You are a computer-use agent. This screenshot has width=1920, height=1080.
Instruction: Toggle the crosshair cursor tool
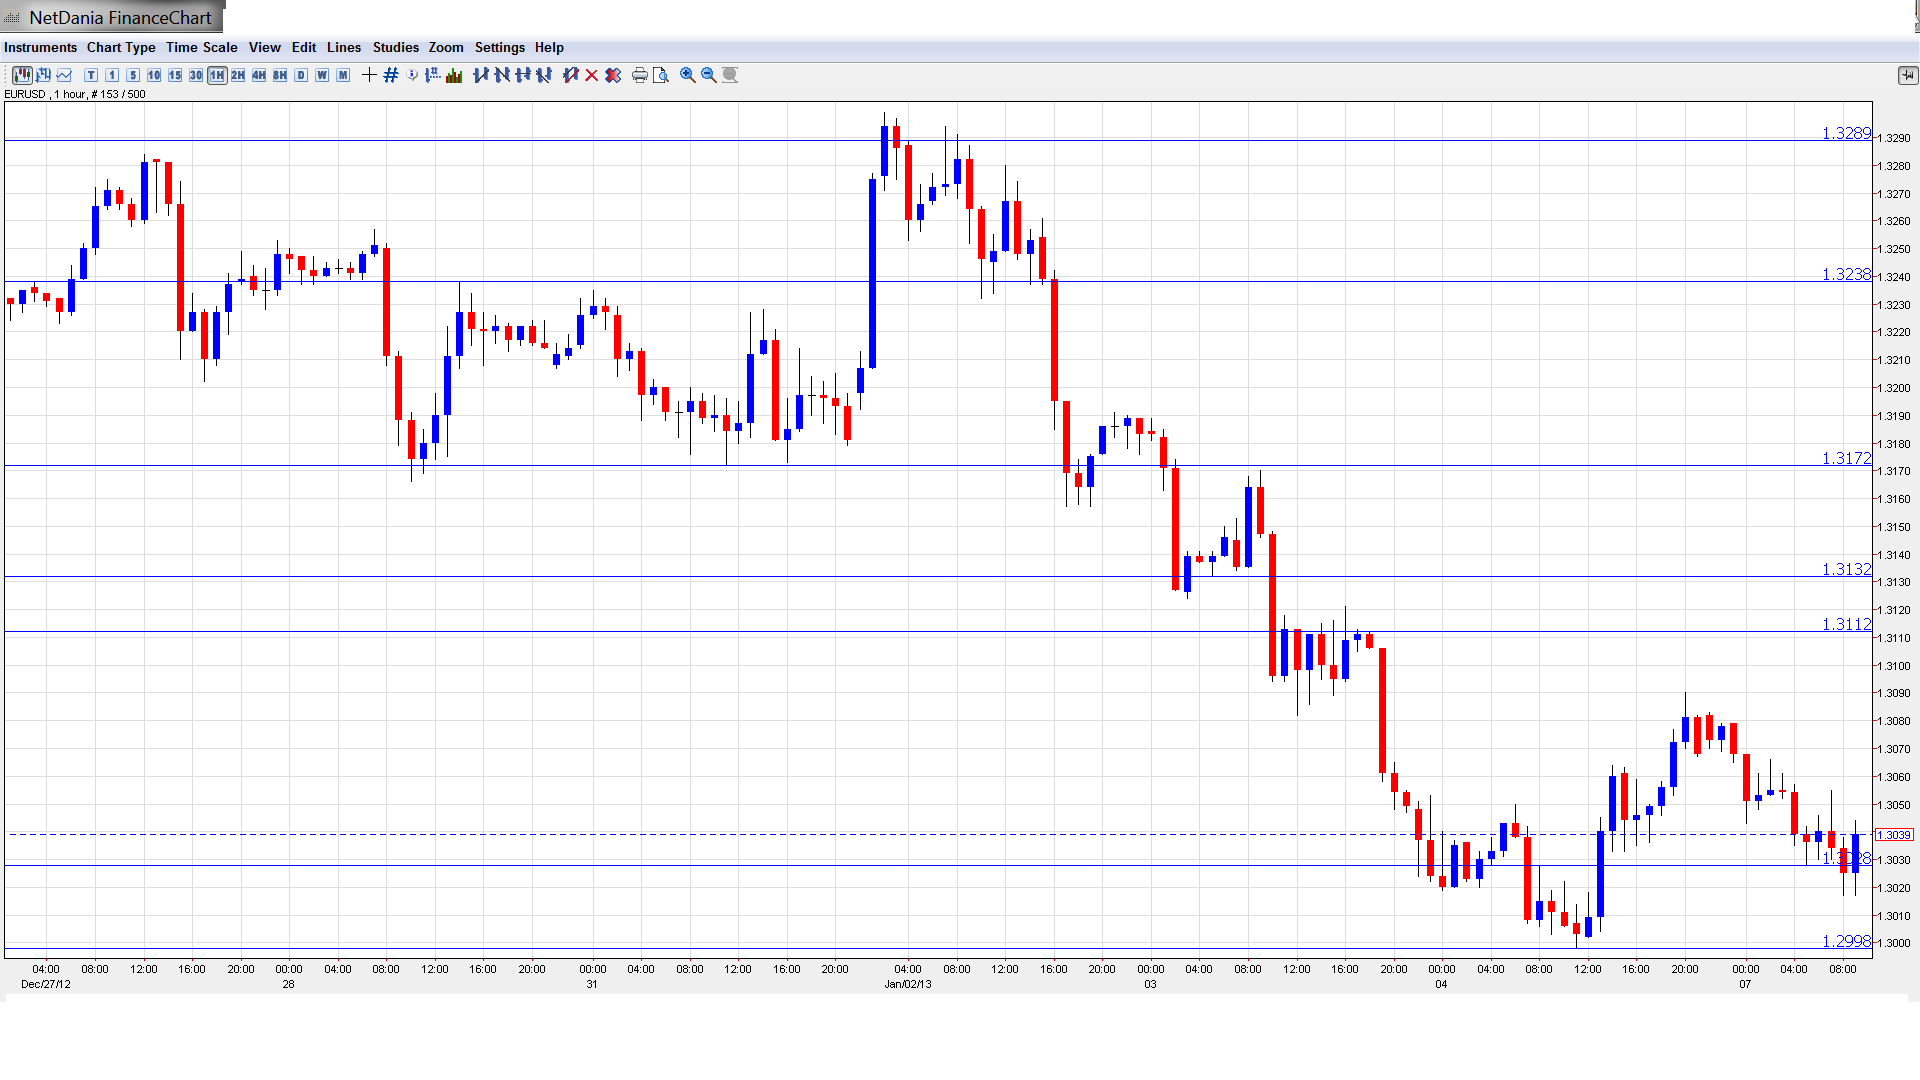369,75
